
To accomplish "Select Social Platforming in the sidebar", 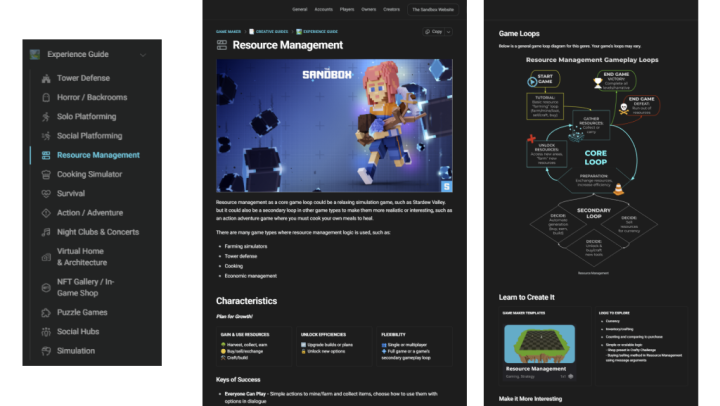I will 90,136.
